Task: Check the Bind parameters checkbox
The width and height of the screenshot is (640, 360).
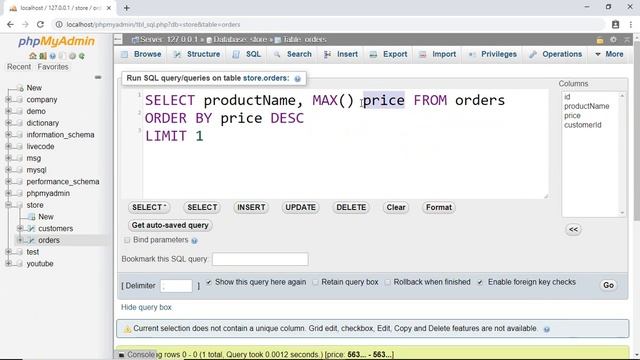Action: (127, 240)
